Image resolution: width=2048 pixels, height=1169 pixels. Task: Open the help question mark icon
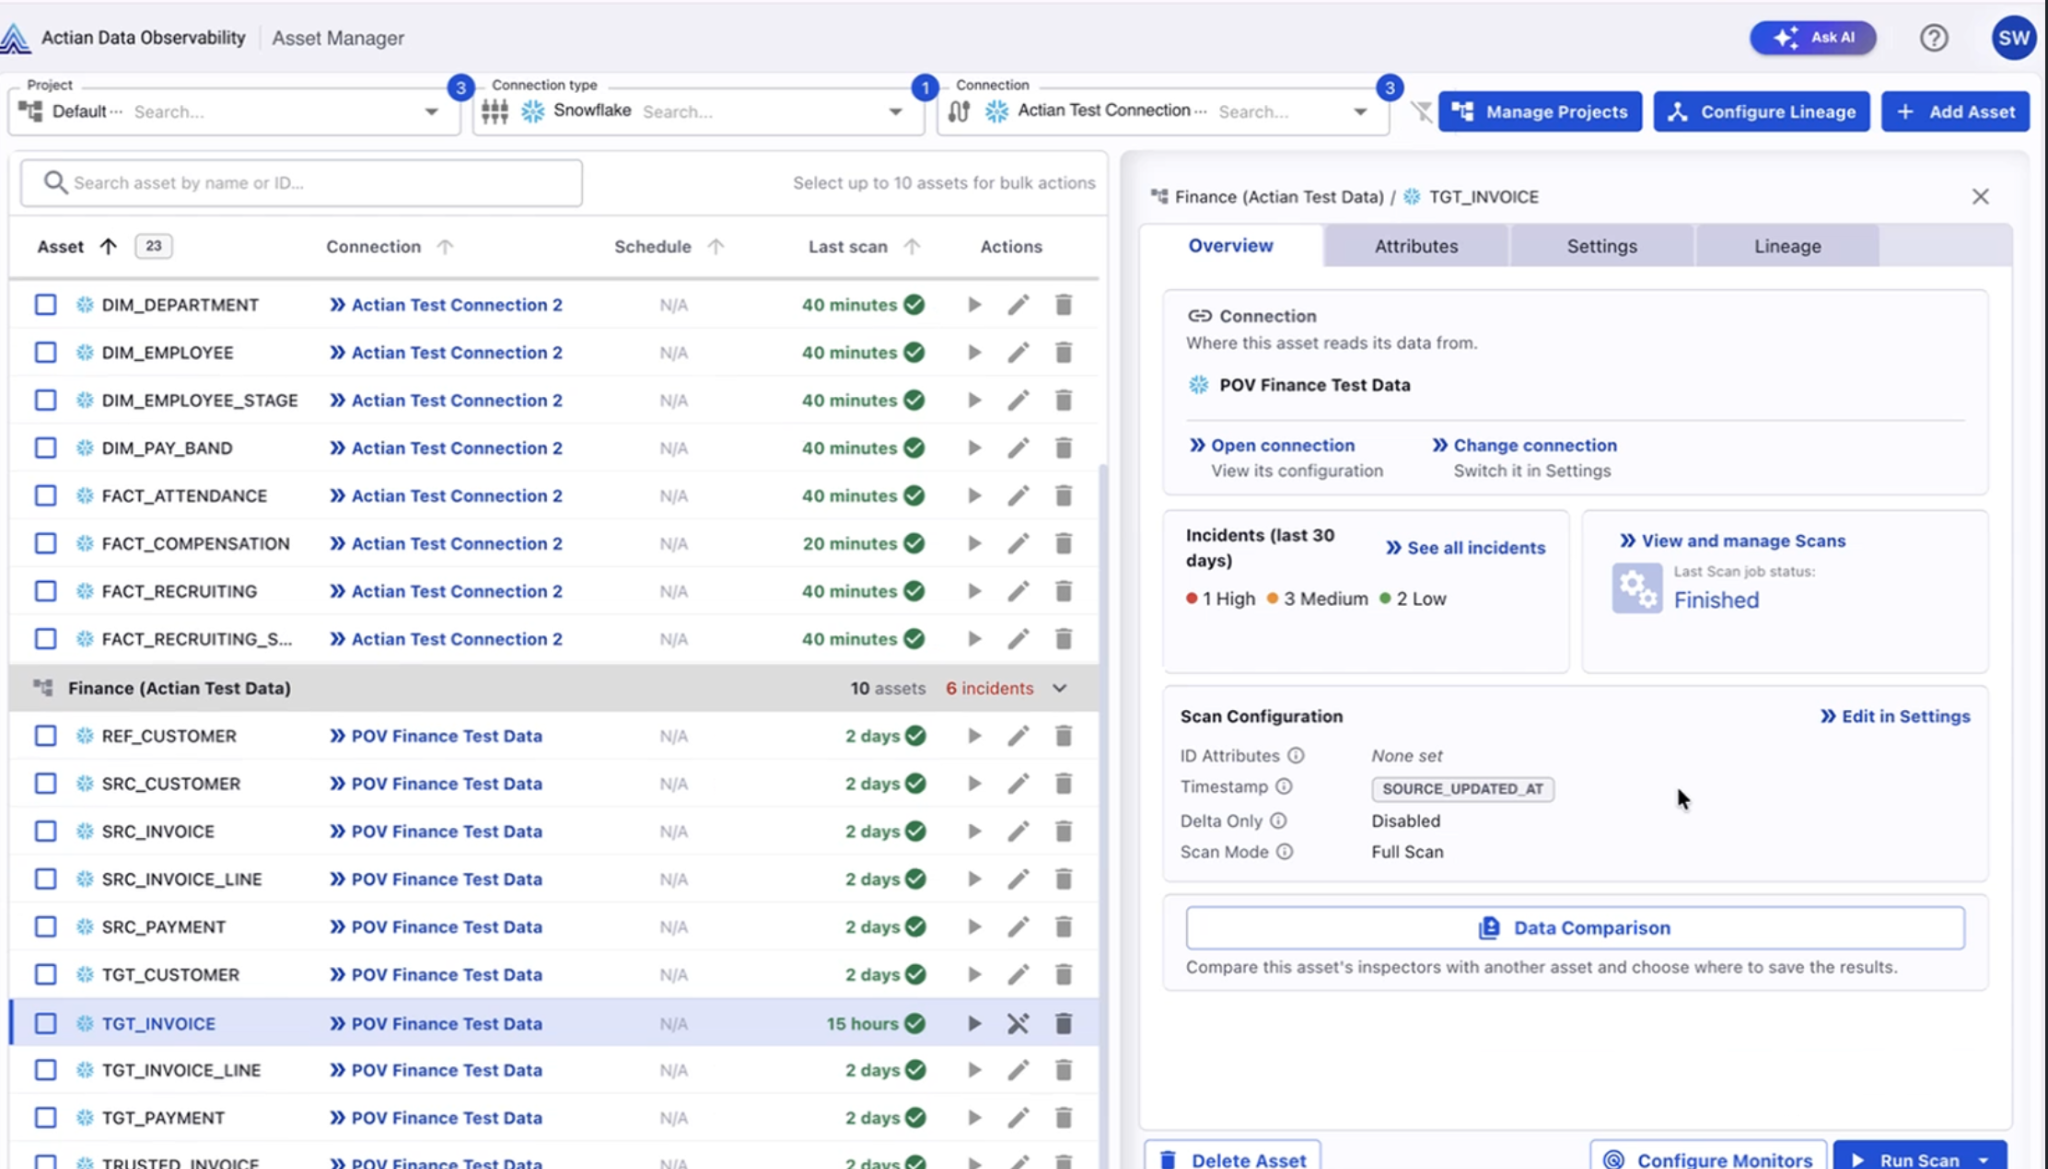[1933, 38]
